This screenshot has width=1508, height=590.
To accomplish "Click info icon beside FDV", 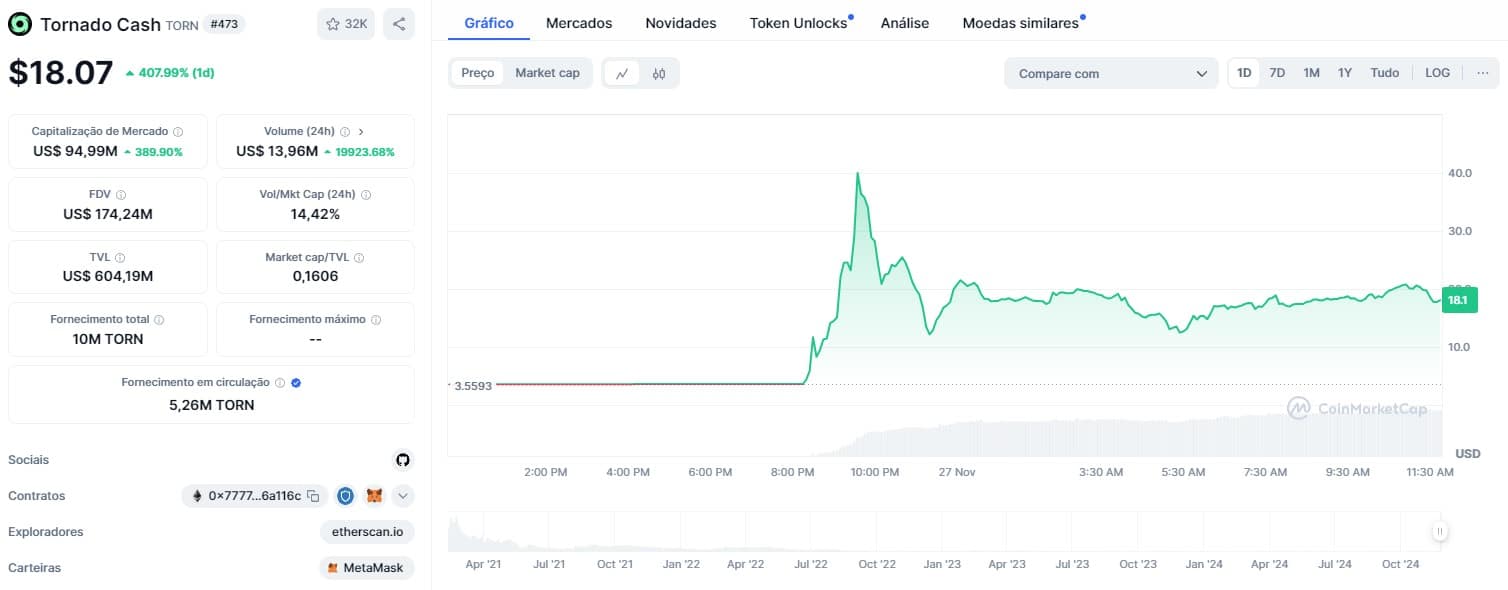I will point(121,195).
